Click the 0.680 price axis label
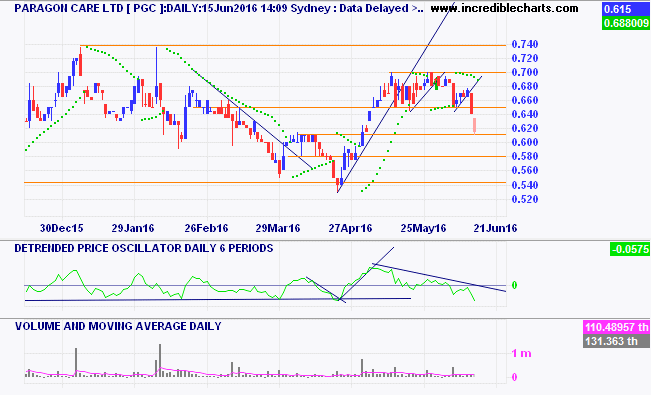Image resolution: width=651 pixels, height=395 pixels. pyautogui.click(x=525, y=86)
